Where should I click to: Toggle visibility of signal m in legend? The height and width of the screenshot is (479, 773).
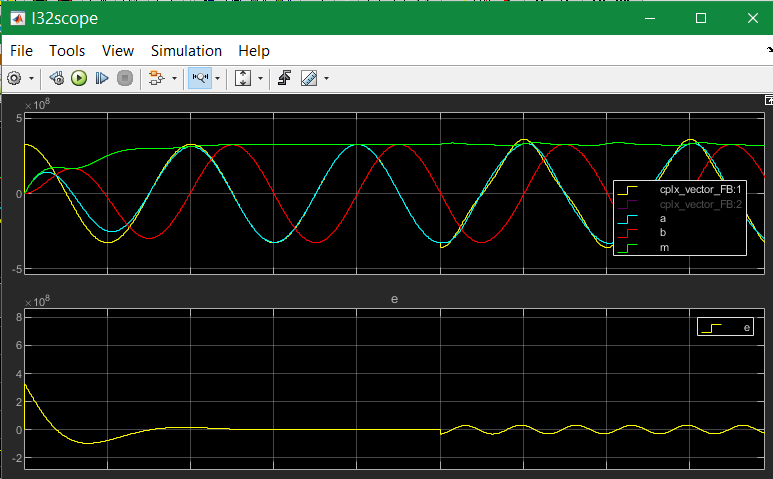click(664, 247)
